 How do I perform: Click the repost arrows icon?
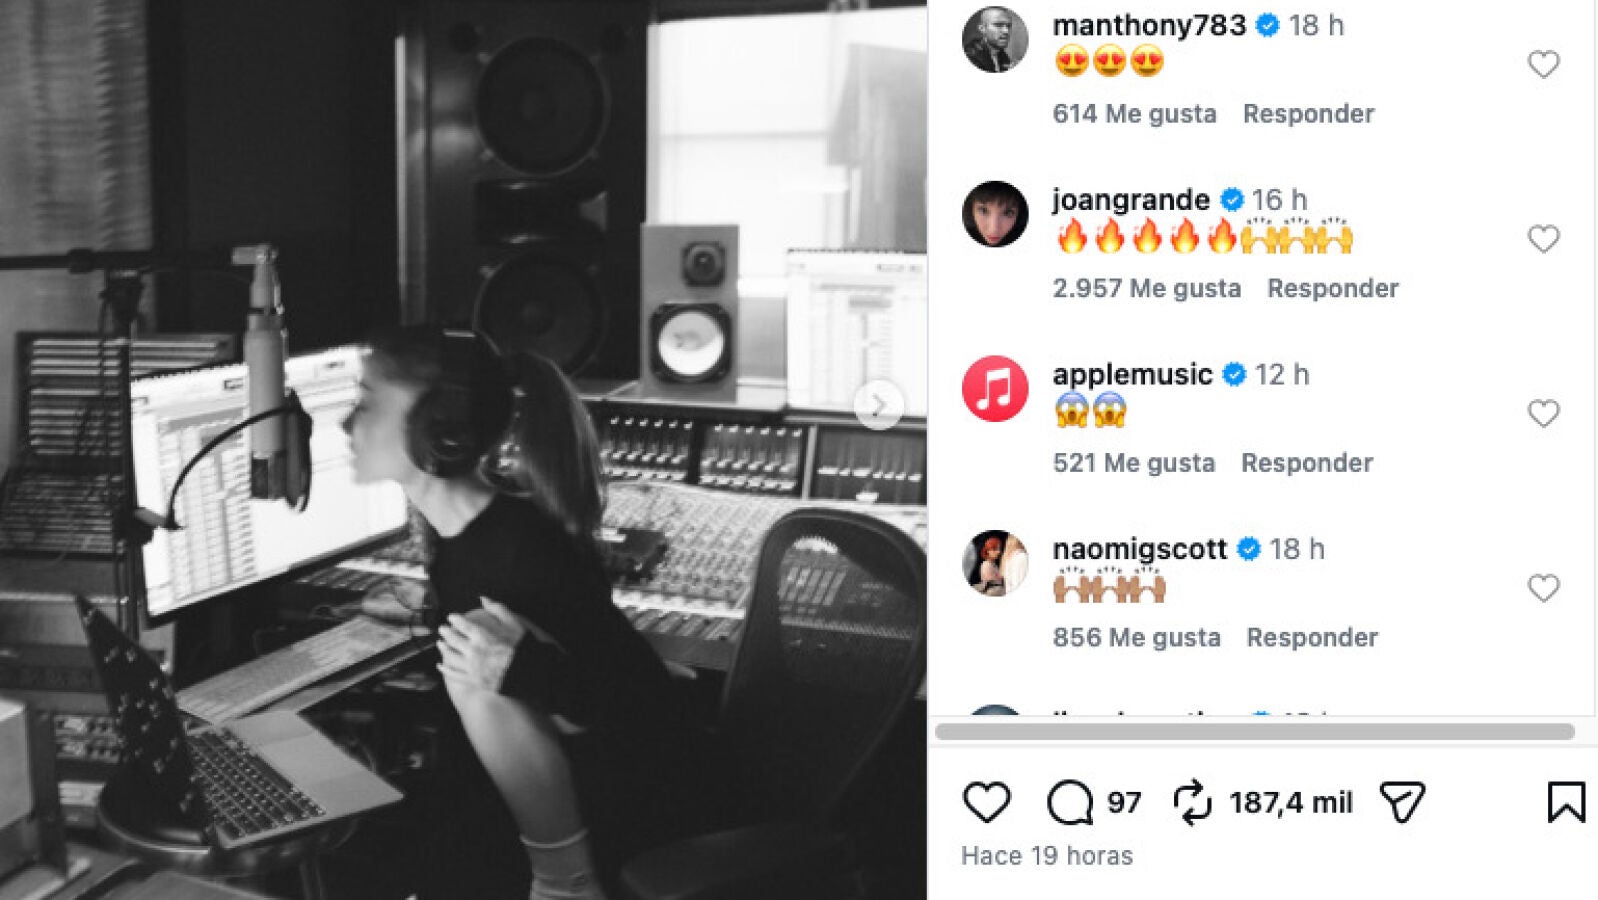click(x=1191, y=802)
